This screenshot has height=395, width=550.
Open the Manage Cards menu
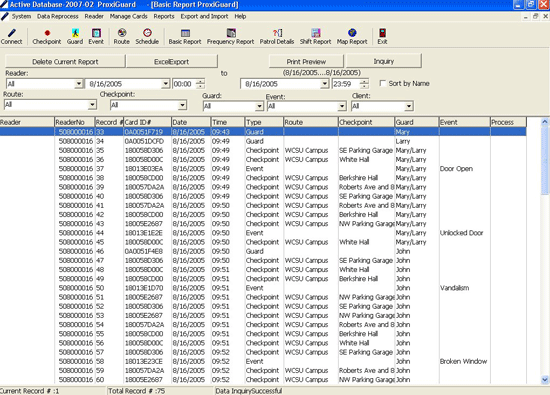tap(128, 16)
